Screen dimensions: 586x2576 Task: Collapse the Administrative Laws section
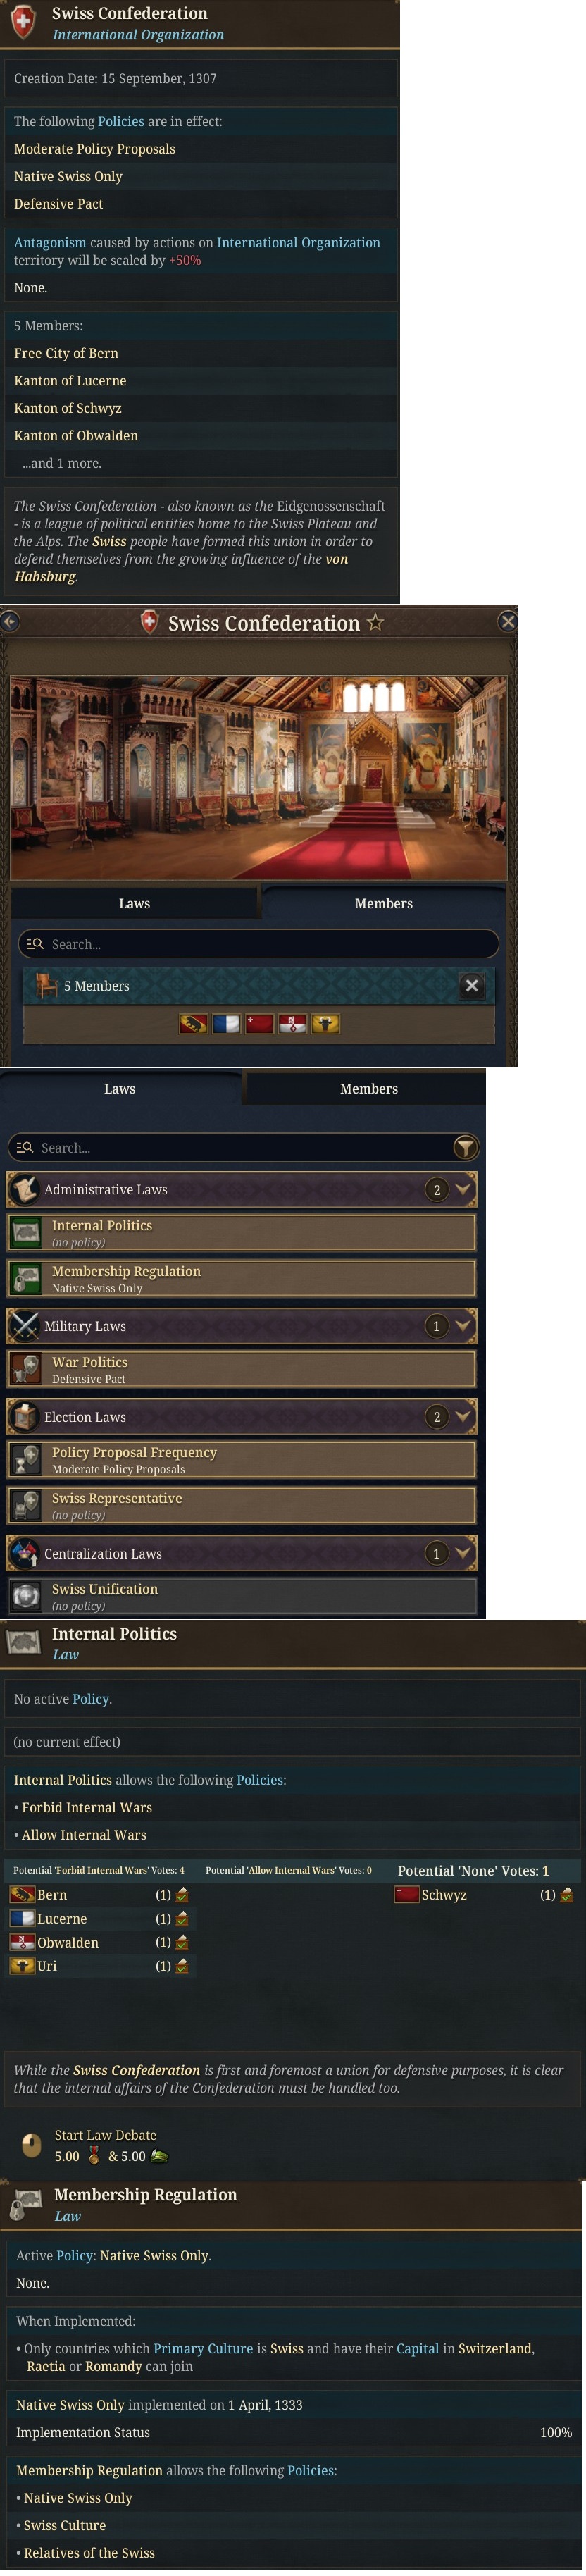463,1190
